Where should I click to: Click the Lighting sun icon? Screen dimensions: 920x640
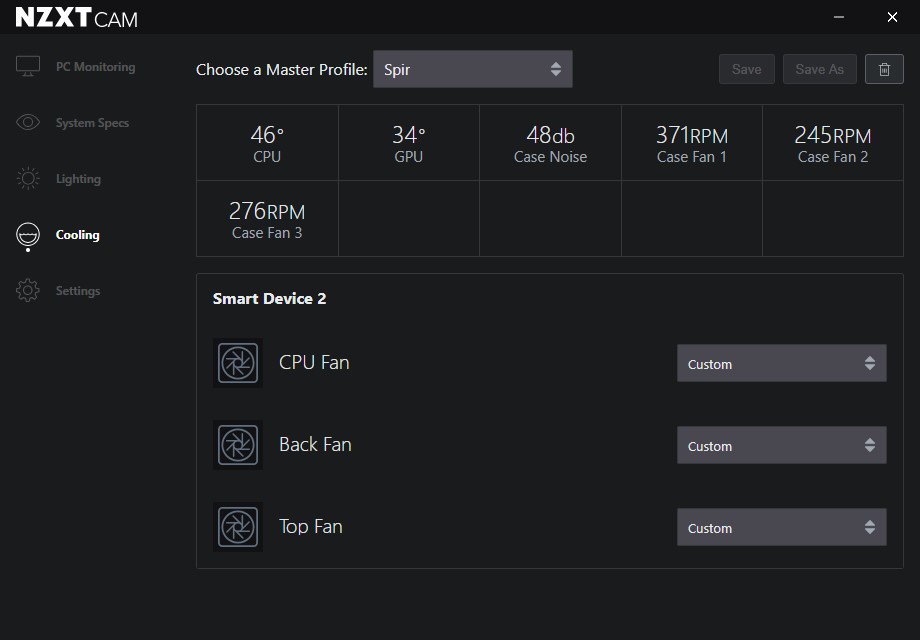28,178
